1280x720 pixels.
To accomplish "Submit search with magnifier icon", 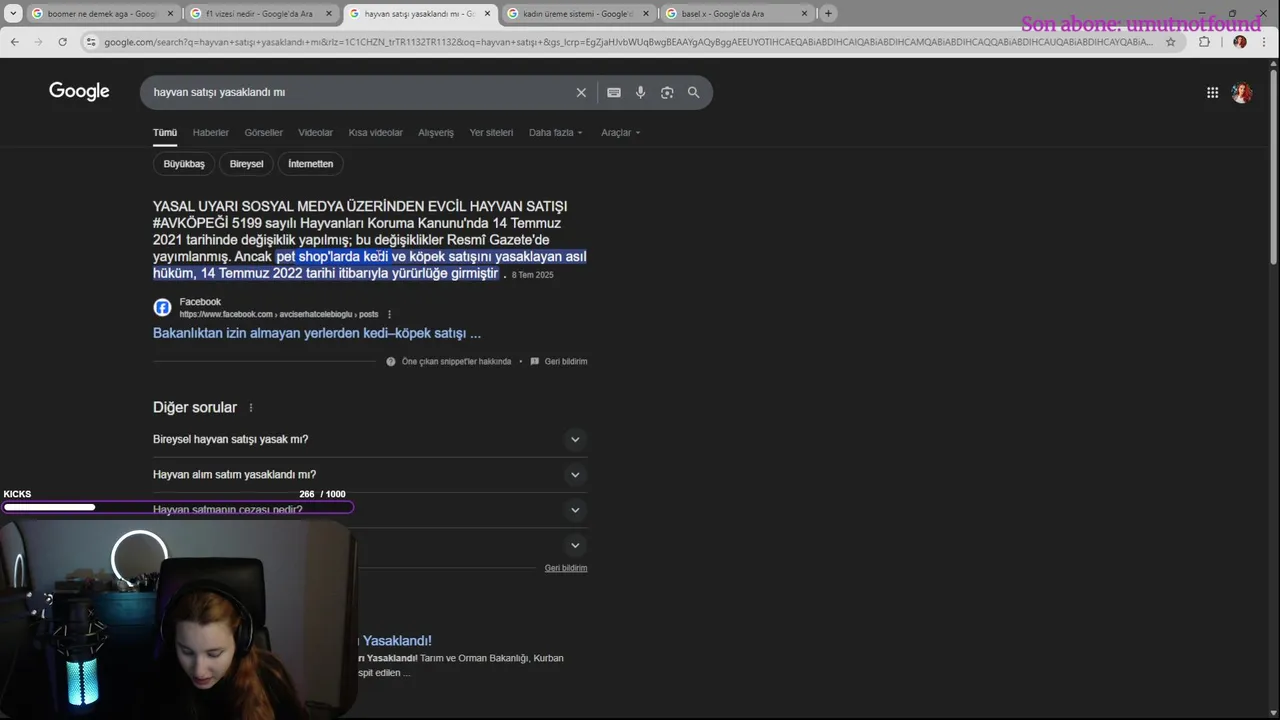I will (693, 92).
